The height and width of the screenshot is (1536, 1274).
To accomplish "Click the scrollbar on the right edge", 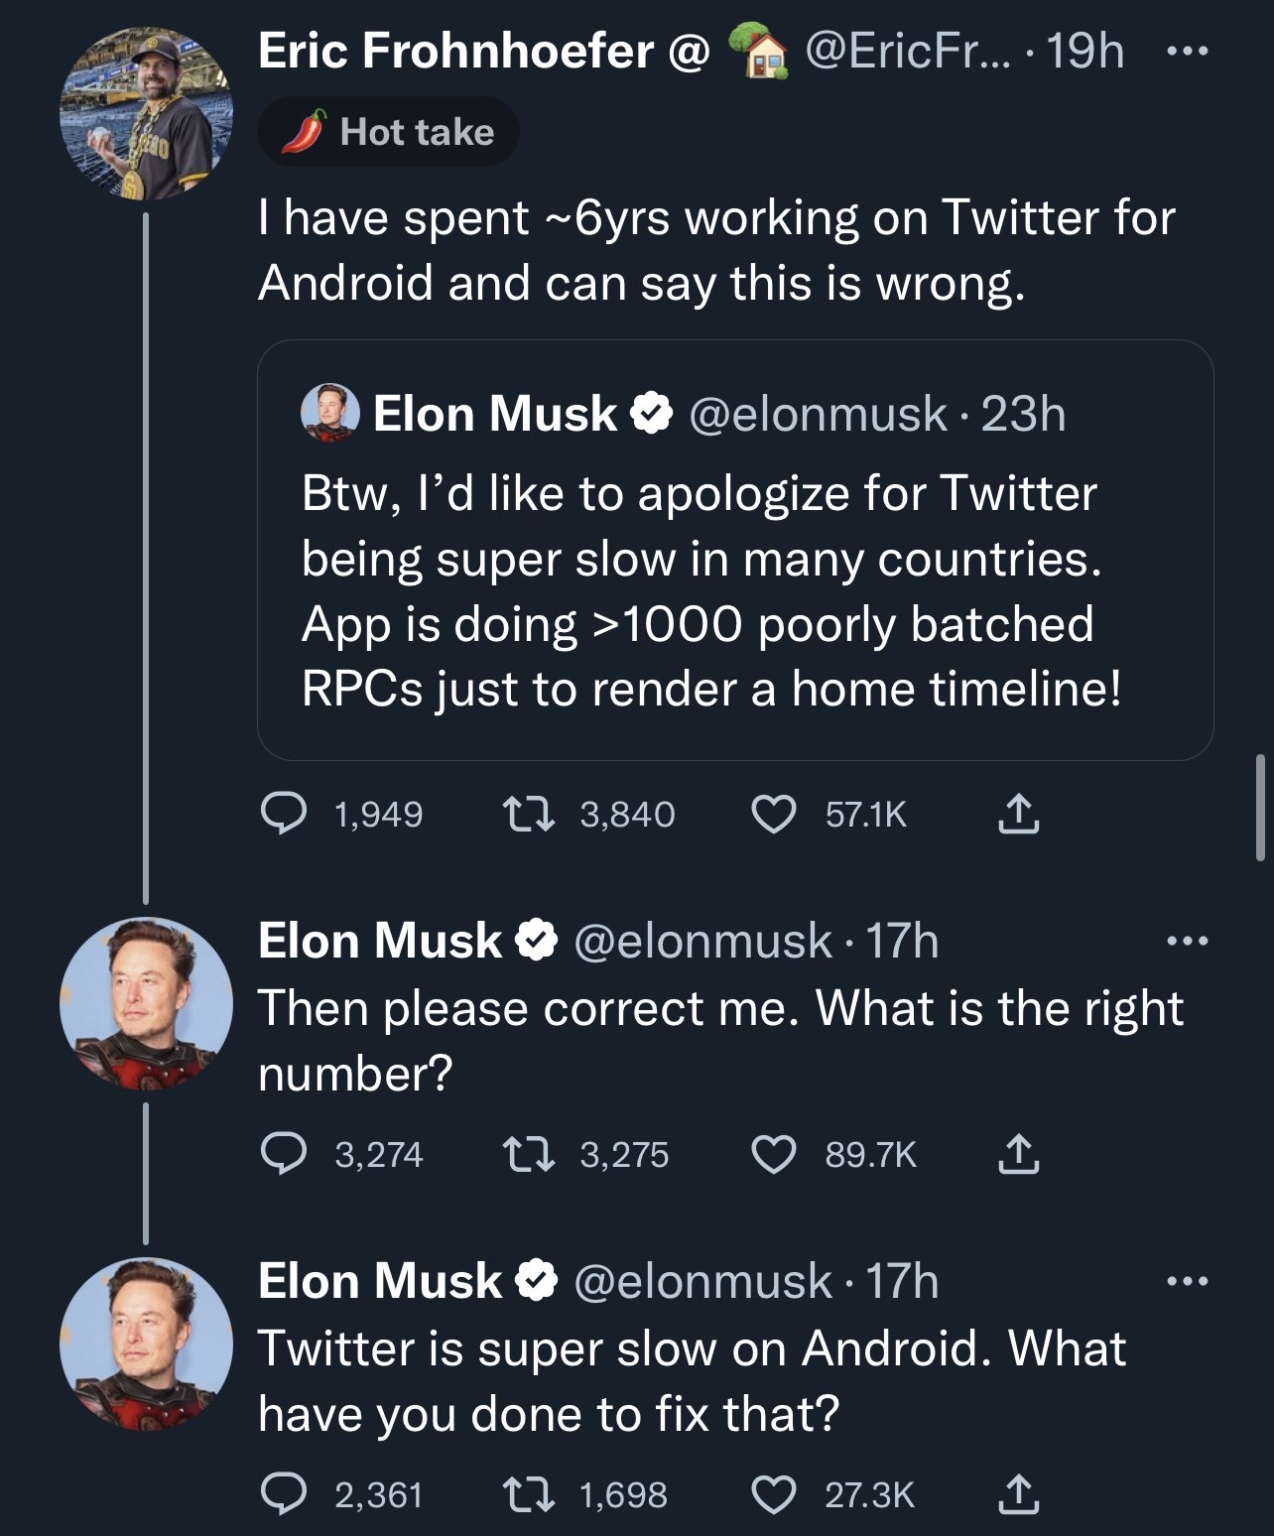I will tap(1260, 808).
